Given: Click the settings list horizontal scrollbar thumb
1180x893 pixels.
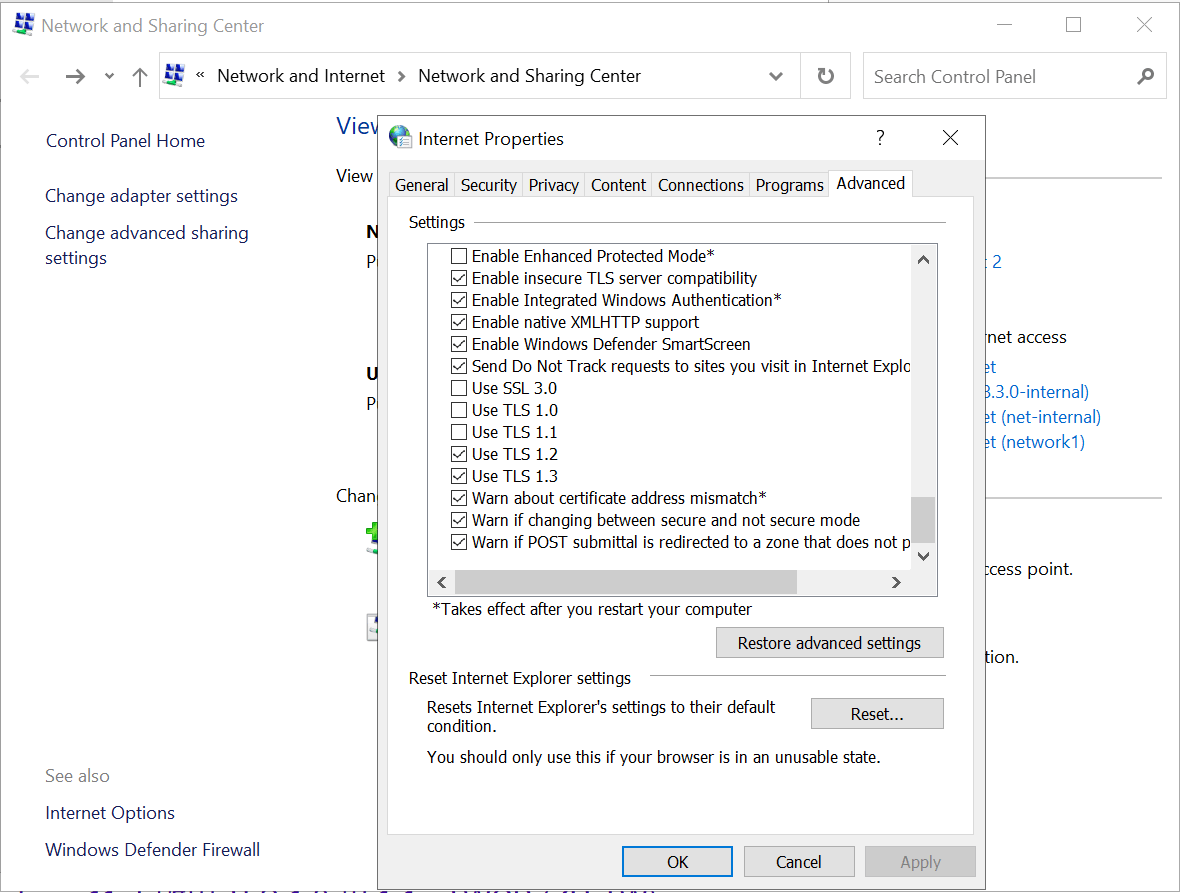Looking at the screenshot, I should [626, 582].
